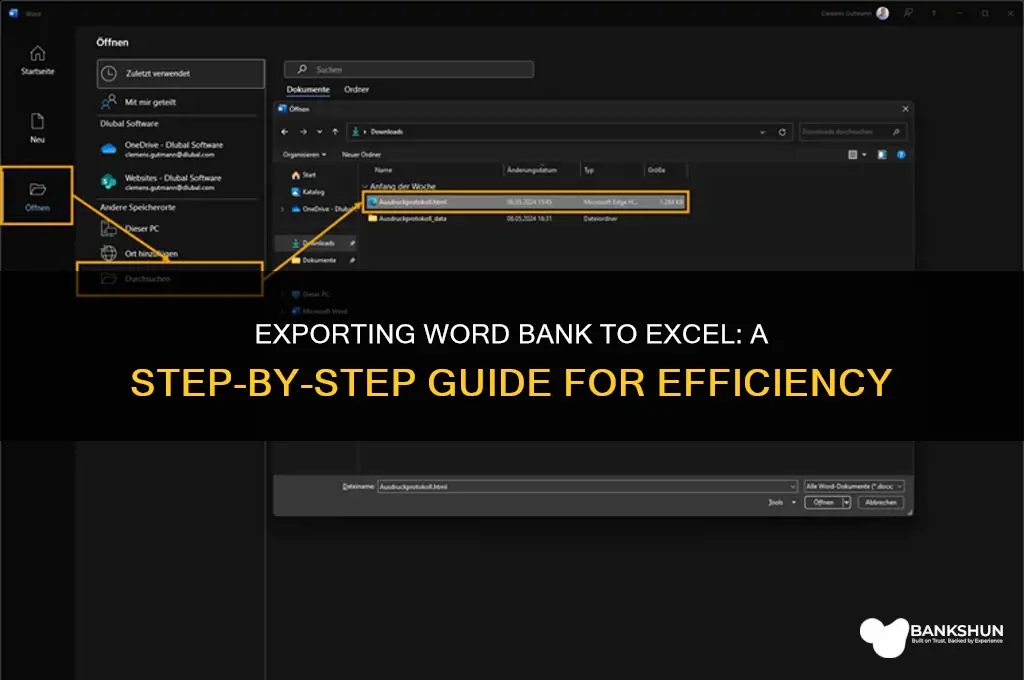Click the Abbrechen button

pos(881,503)
